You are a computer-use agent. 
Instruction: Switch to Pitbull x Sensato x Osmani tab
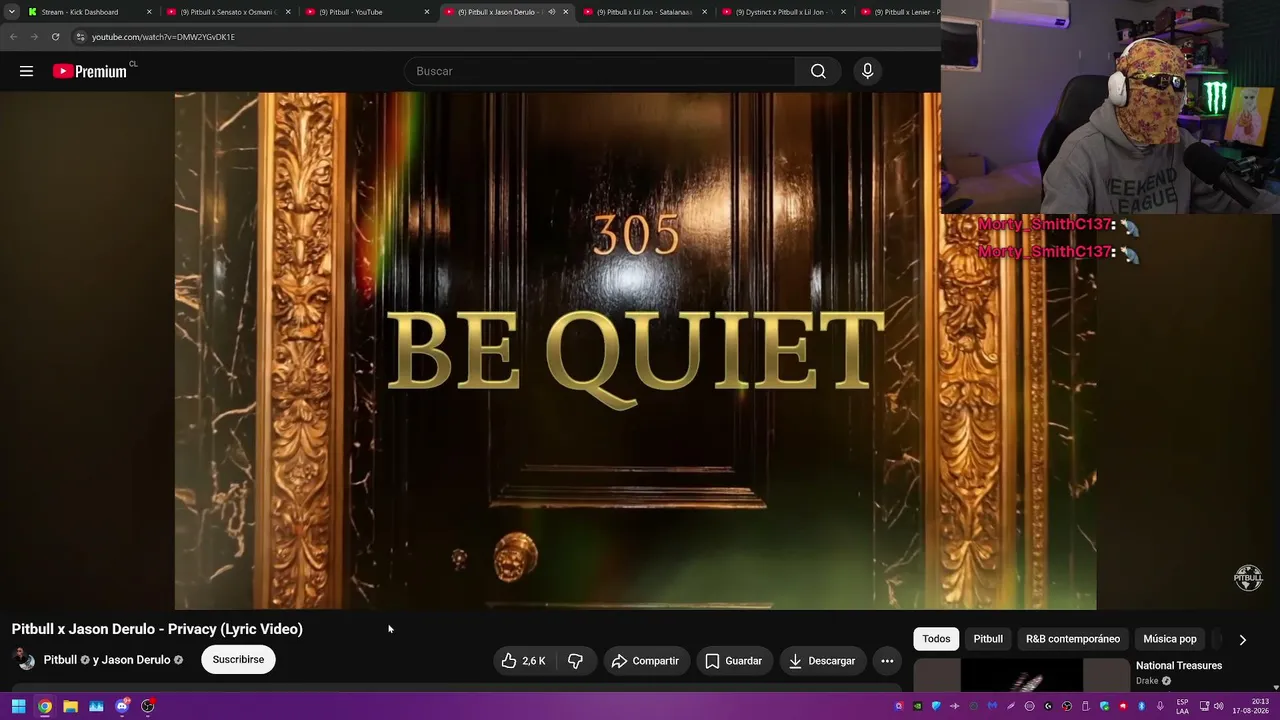click(227, 12)
